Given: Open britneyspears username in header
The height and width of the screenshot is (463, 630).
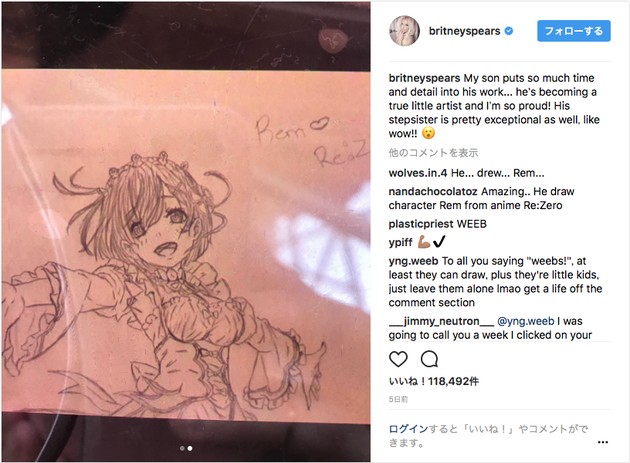Looking at the screenshot, I should (x=464, y=31).
